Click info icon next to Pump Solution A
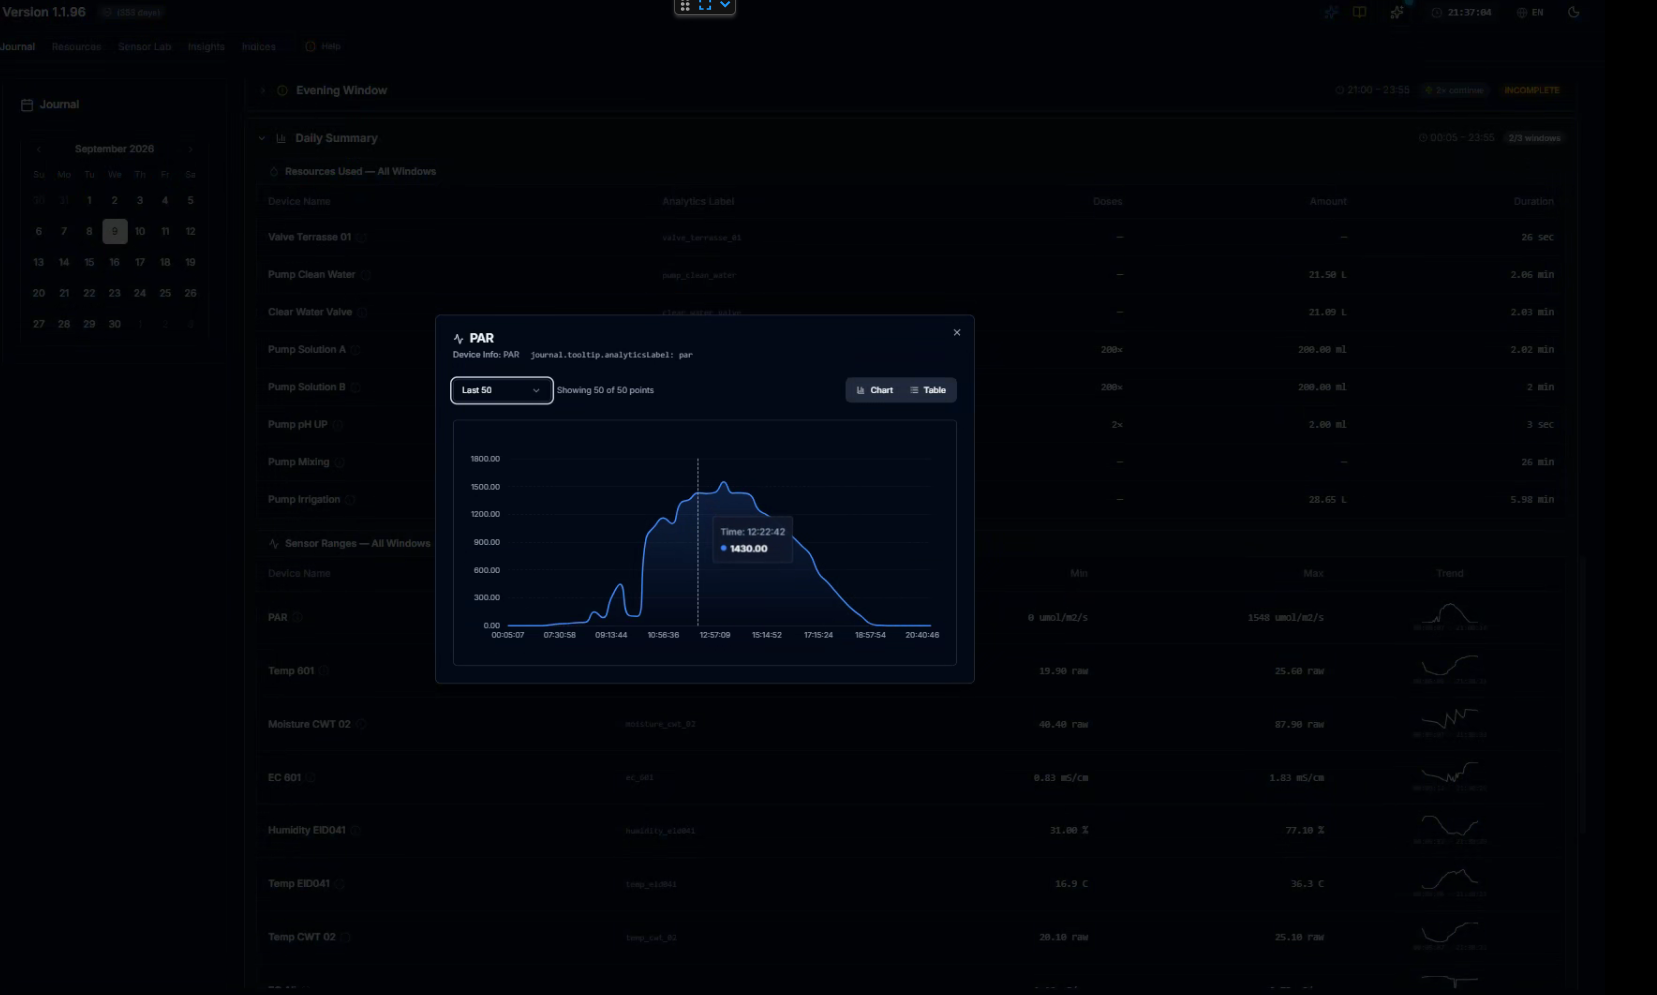This screenshot has height=995, width=1657. 355,350
